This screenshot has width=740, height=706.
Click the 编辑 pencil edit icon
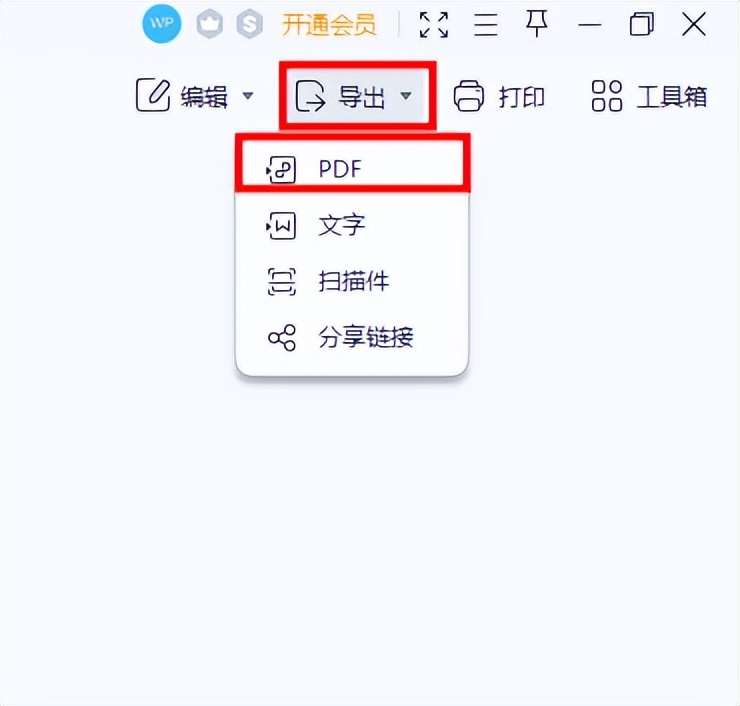tap(152, 95)
